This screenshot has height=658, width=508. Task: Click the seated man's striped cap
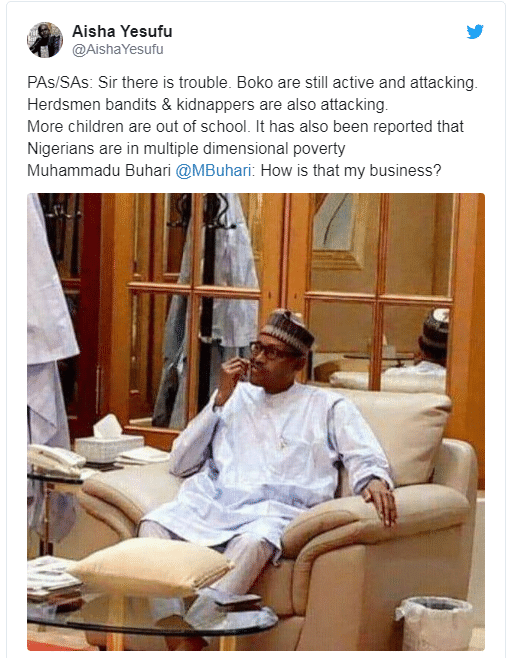tap(288, 329)
